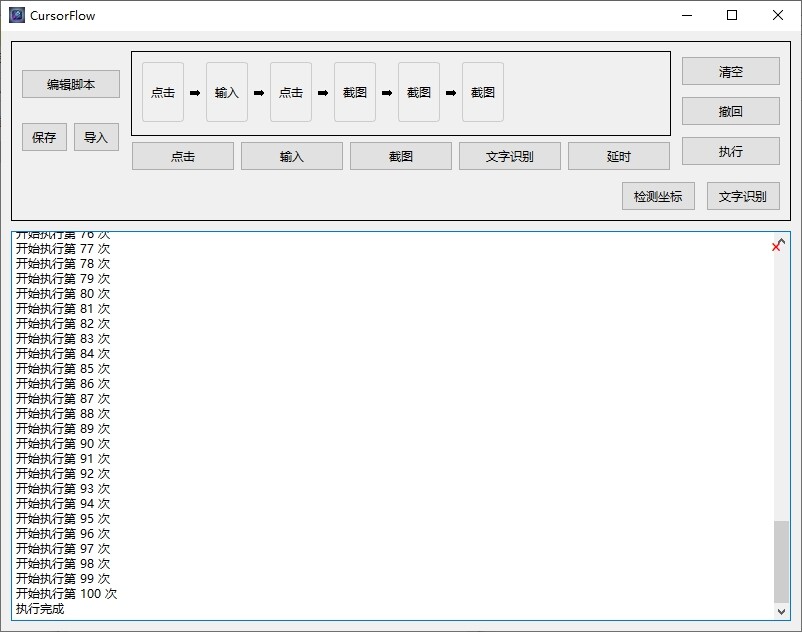
Task: Select the last 截图 step card in flow
Action: coord(482,92)
